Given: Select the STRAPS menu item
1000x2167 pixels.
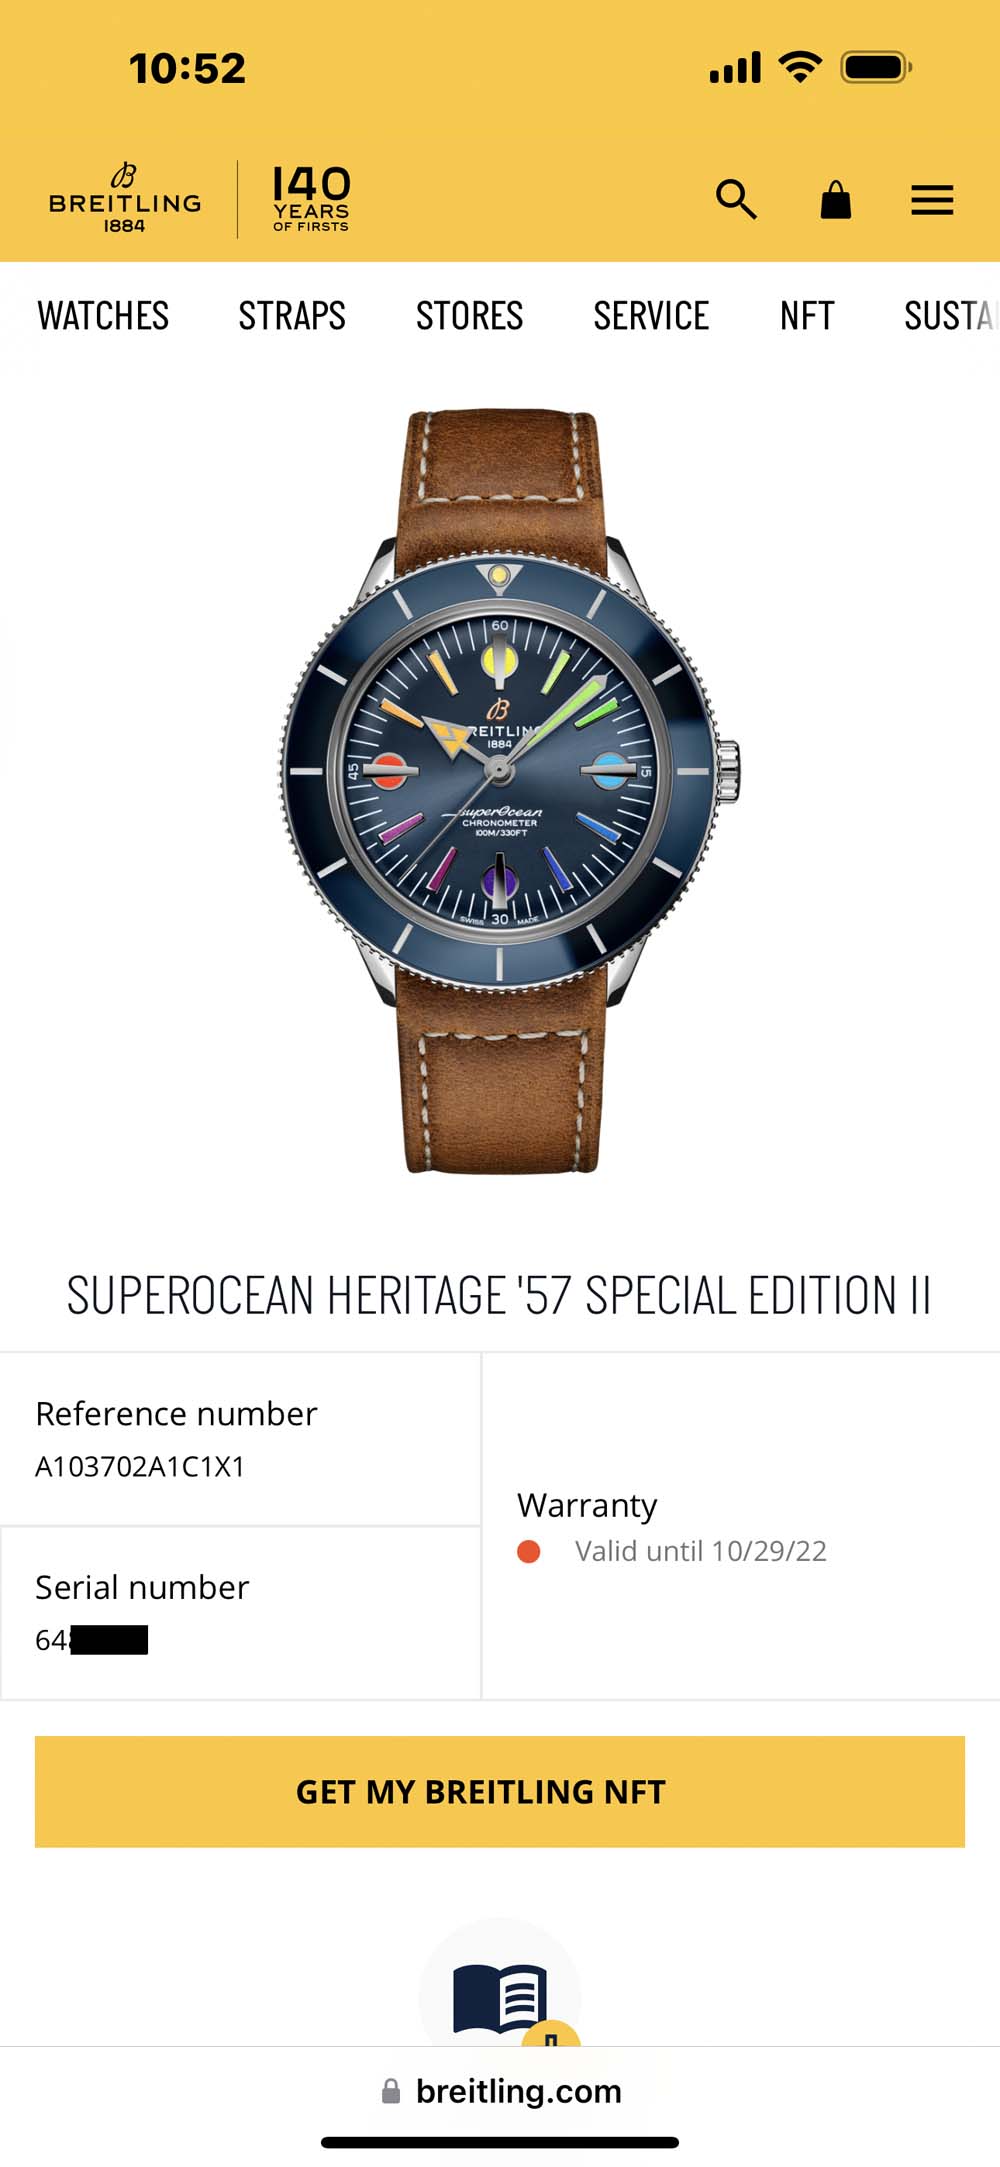Looking at the screenshot, I should tap(292, 316).
